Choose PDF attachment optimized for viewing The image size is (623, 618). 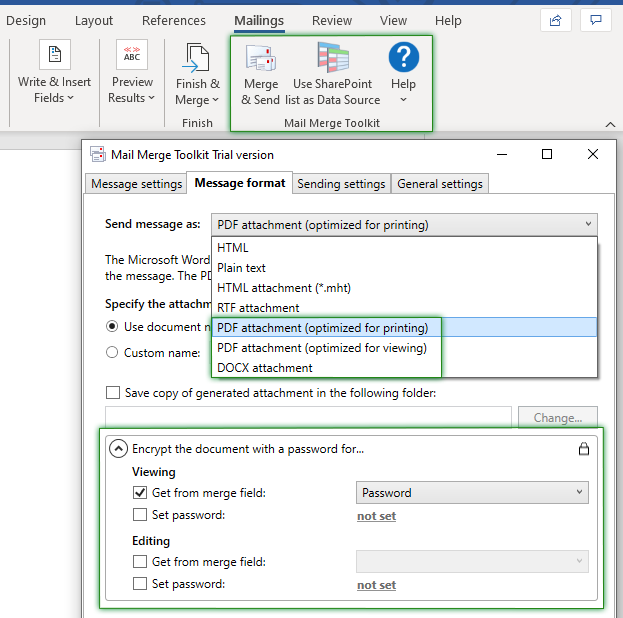click(x=404, y=348)
